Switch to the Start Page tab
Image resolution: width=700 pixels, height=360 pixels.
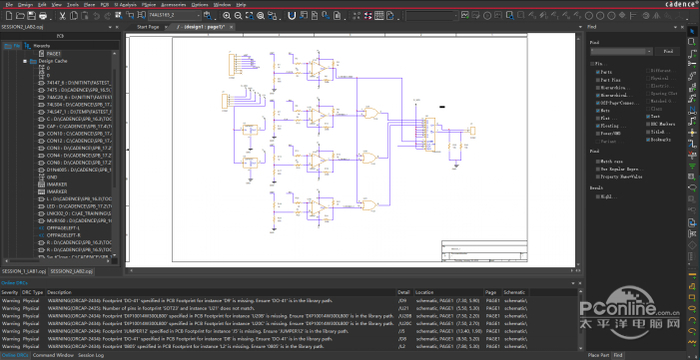148,27
